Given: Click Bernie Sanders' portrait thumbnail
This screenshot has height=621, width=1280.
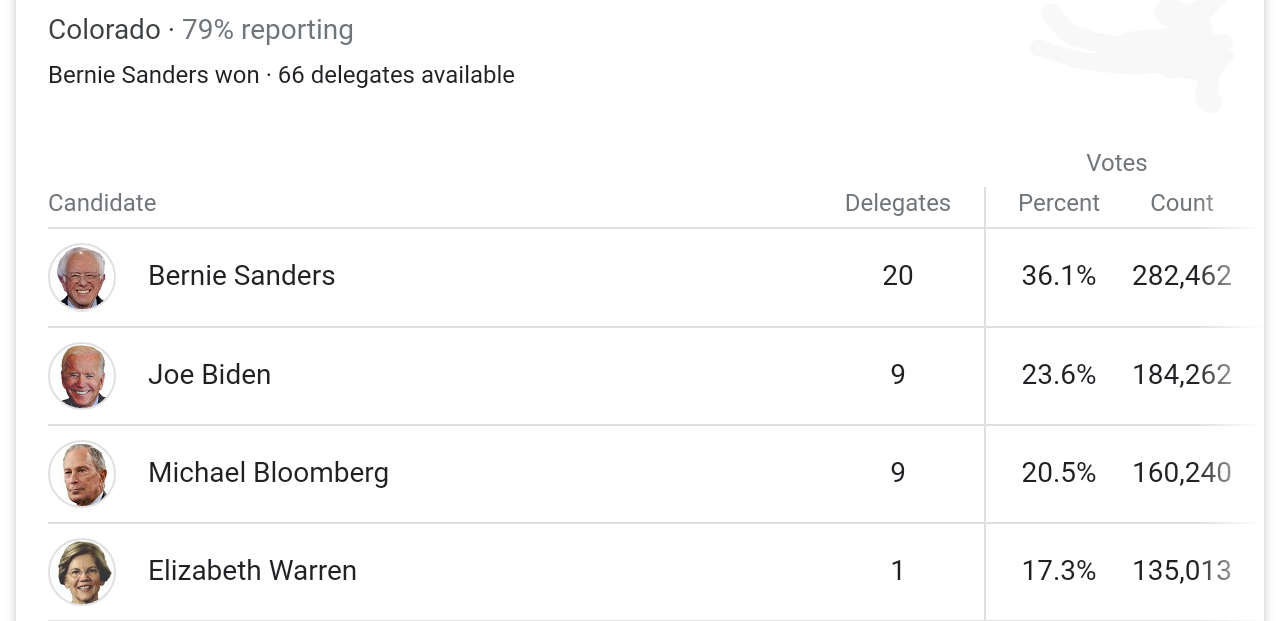Looking at the screenshot, I should point(82,277).
